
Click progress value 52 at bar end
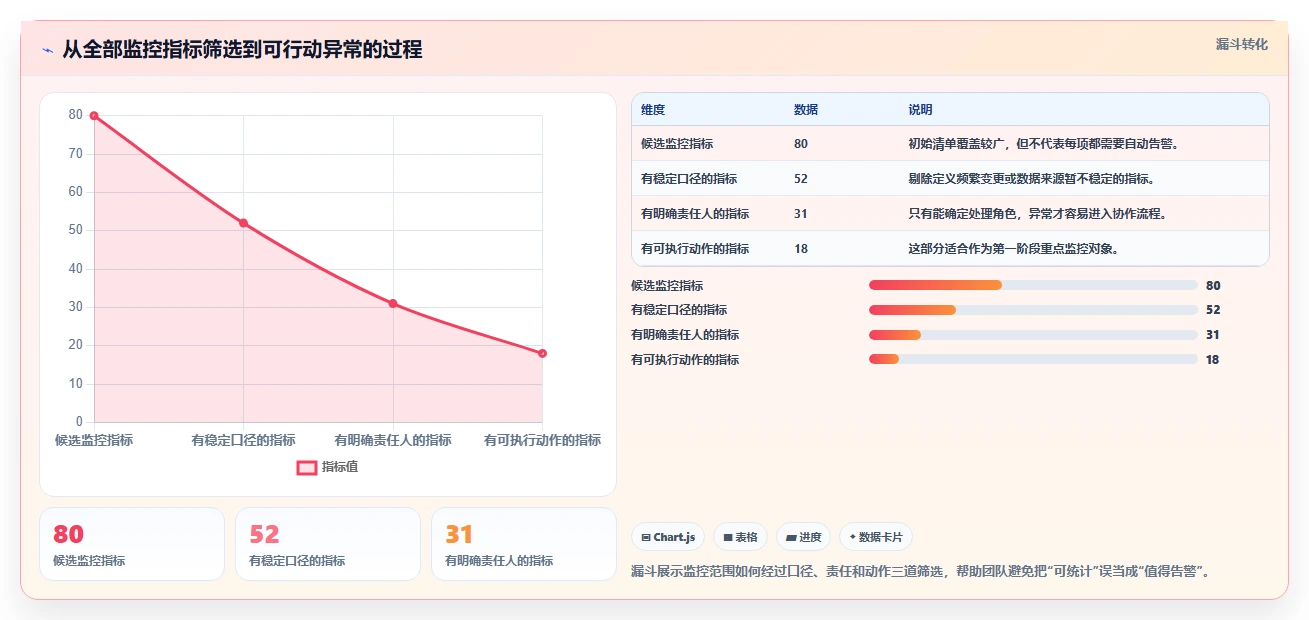pos(1213,310)
